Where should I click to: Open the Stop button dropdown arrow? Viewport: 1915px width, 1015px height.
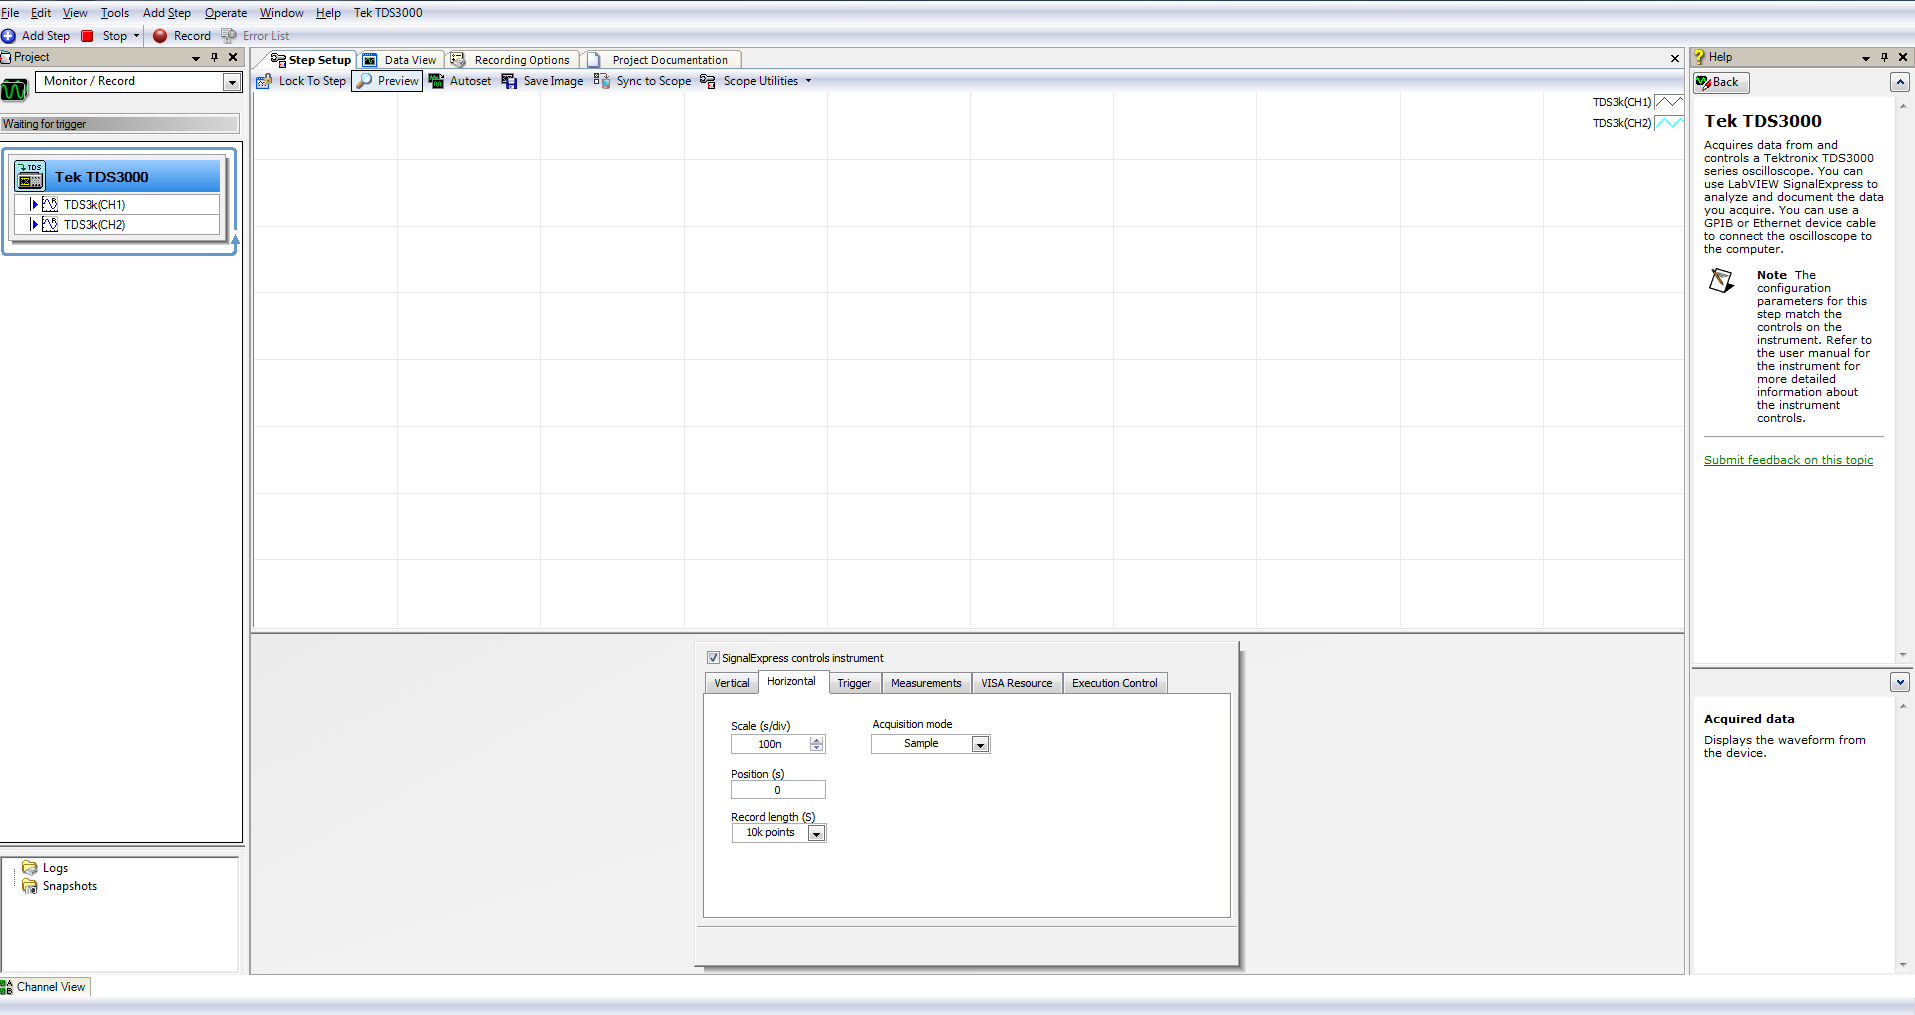pyautogui.click(x=136, y=36)
